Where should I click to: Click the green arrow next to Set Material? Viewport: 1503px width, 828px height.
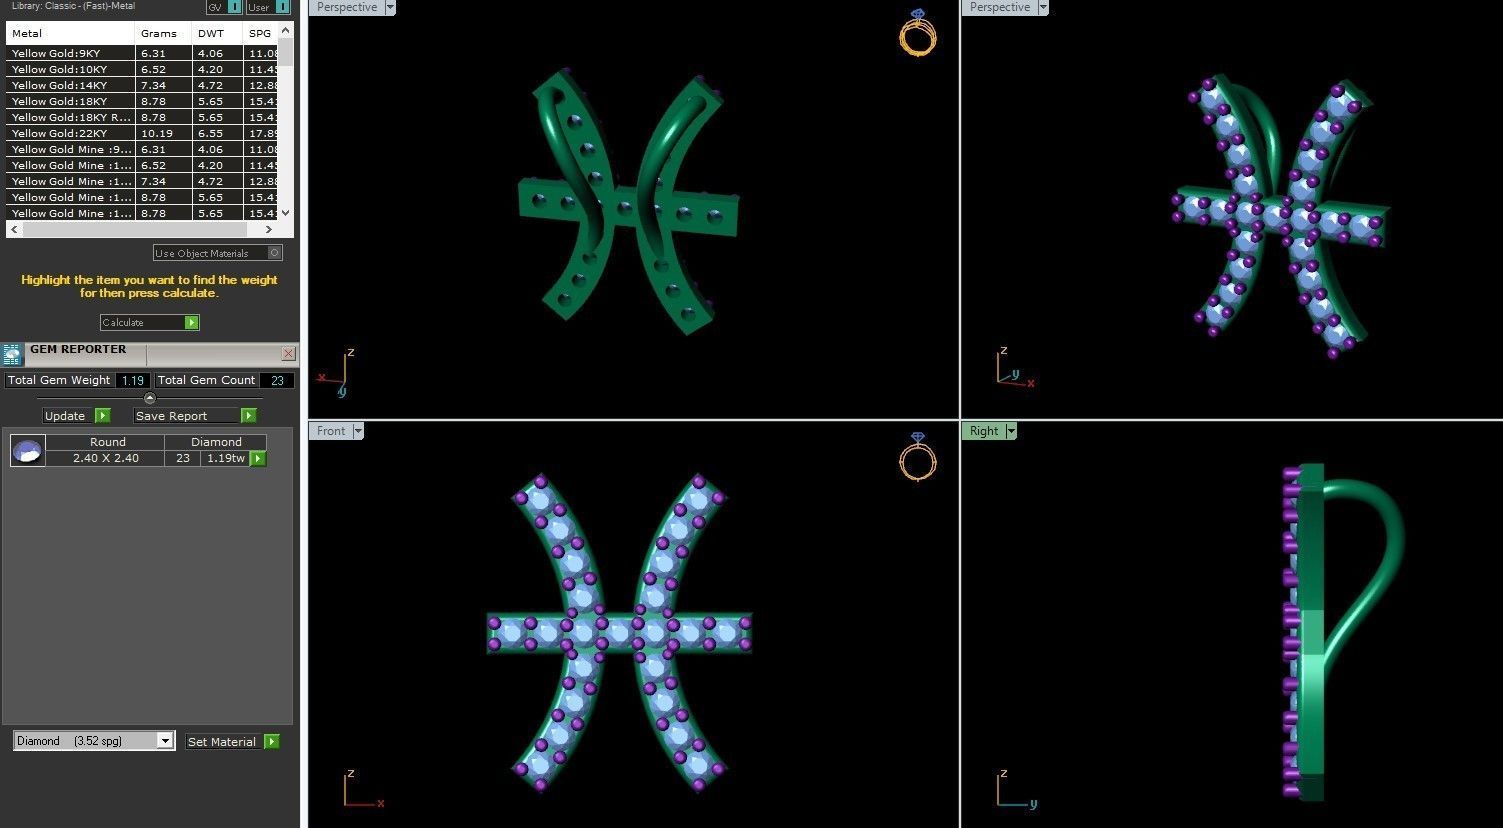(x=272, y=741)
